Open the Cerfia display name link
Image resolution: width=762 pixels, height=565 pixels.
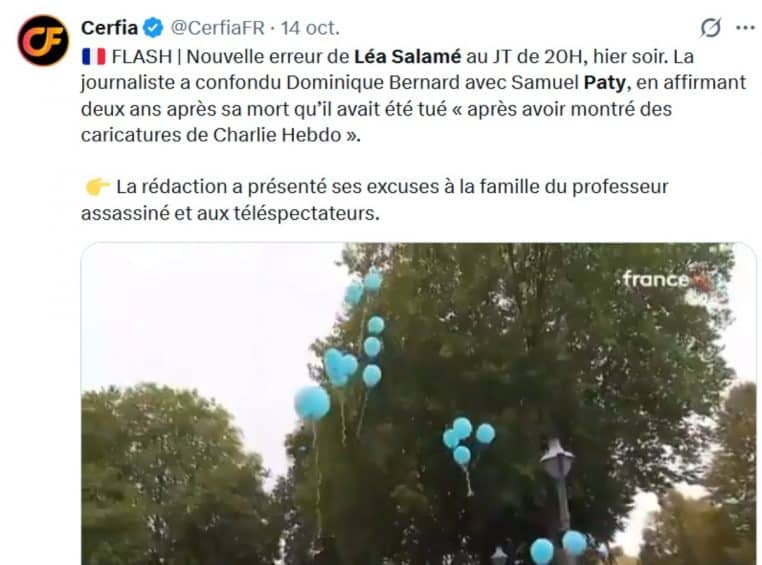(109, 28)
